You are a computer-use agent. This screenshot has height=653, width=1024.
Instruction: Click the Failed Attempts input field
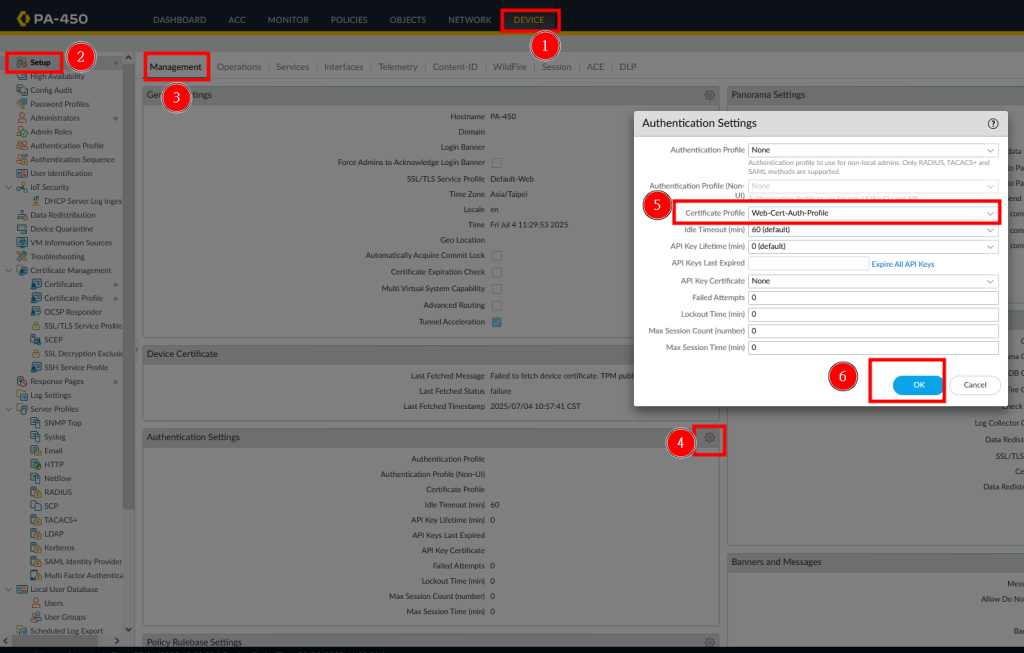click(x=873, y=298)
